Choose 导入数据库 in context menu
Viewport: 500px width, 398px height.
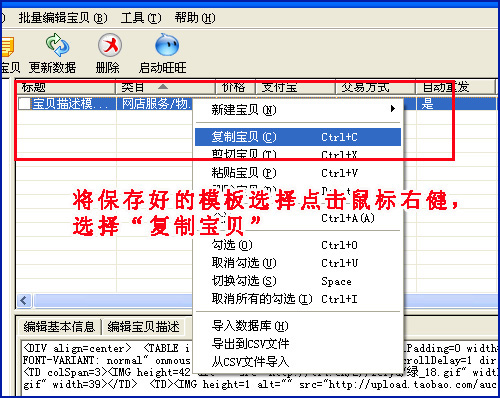(298, 326)
